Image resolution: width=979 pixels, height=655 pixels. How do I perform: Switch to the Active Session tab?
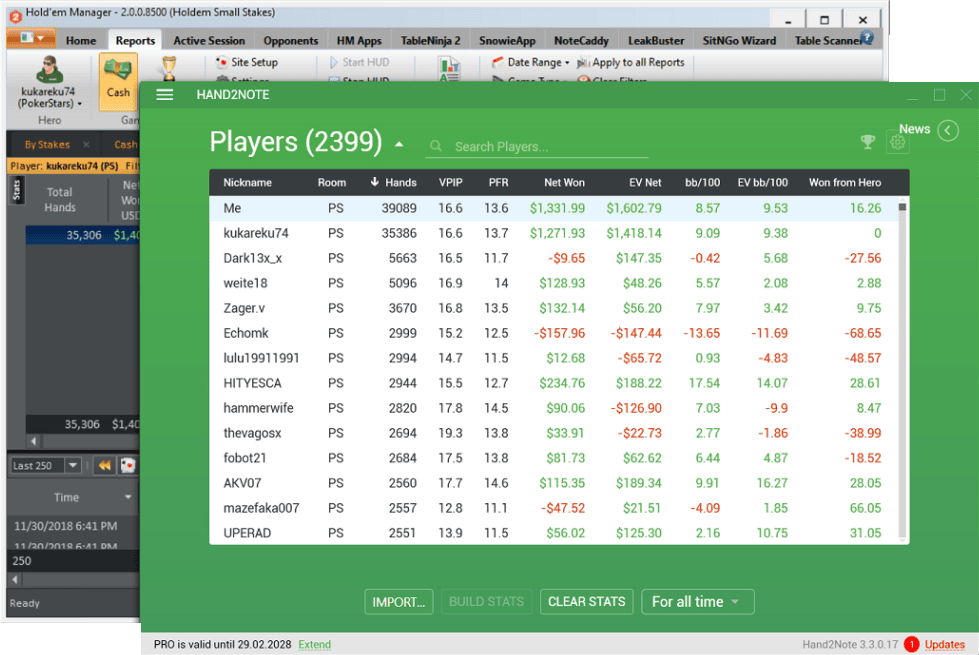(209, 41)
